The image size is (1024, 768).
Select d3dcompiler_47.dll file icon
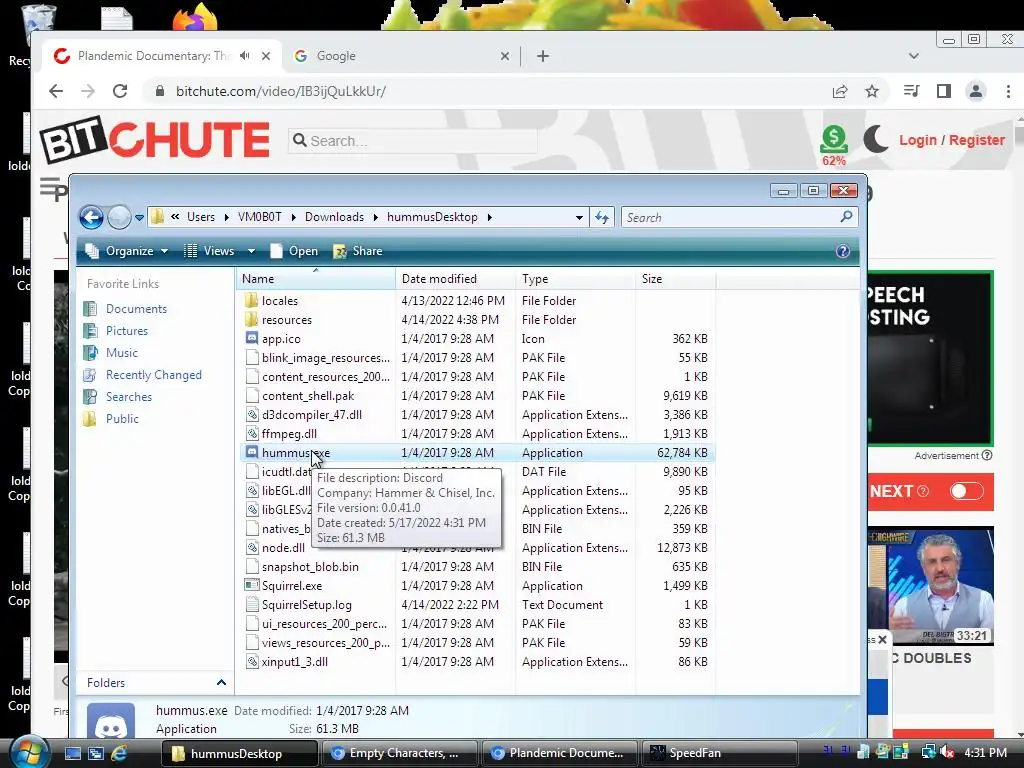pos(251,414)
